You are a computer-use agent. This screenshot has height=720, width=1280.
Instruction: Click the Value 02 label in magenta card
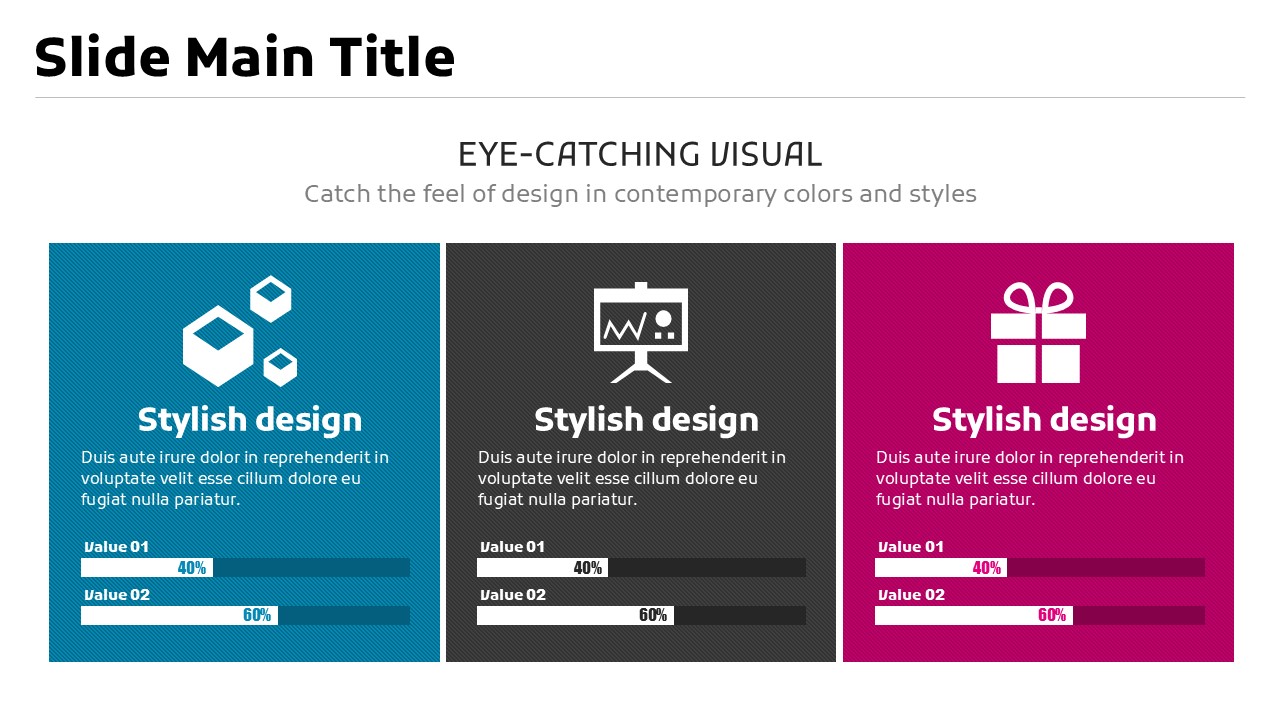click(911, 595)
